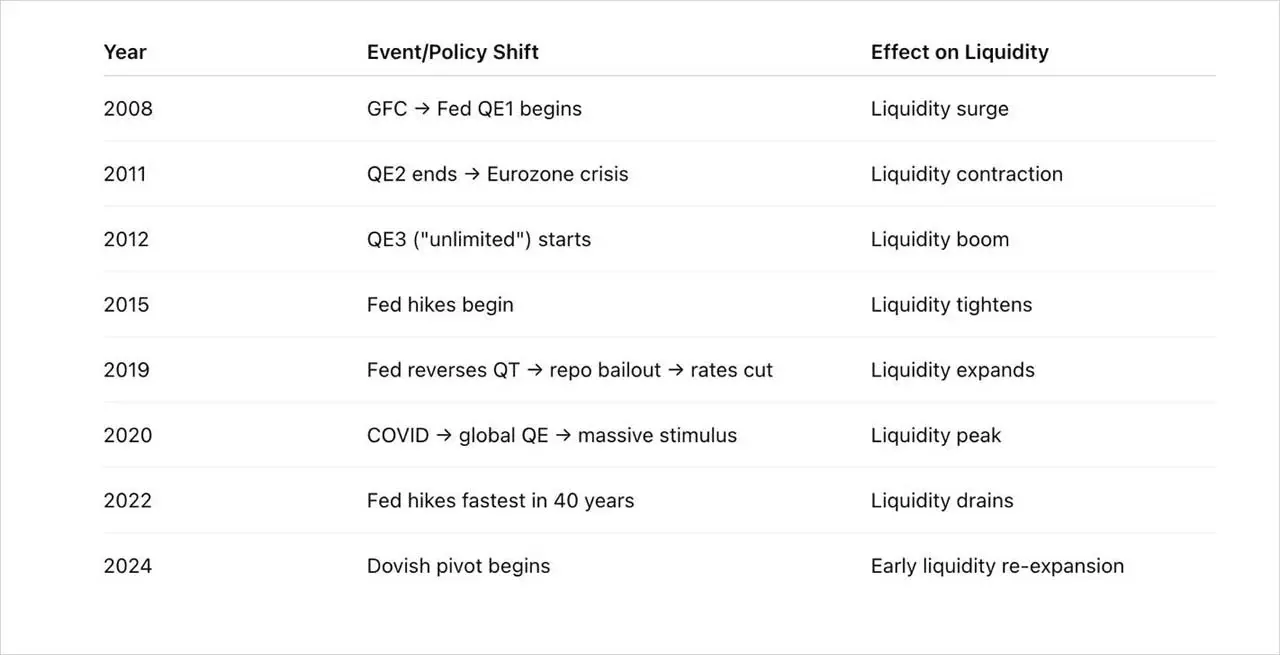
Task: Select the "Dovish pivot begins" cell
Action: point(458,566)
